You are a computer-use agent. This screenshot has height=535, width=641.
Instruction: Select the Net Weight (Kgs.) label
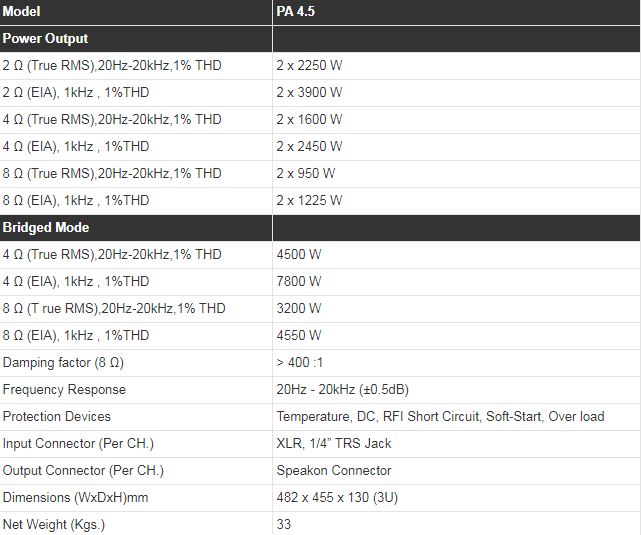pos(54,525)
